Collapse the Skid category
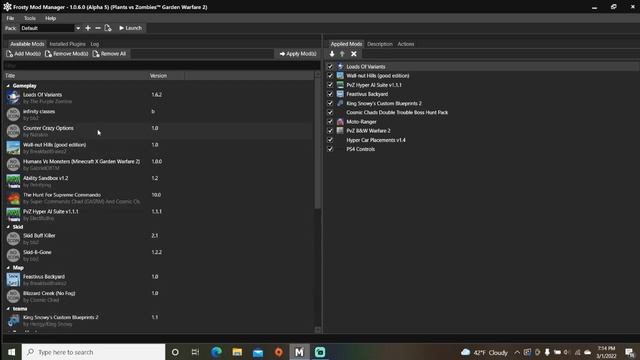This screenshot has height=360, width=640. (x=8, y=227)
